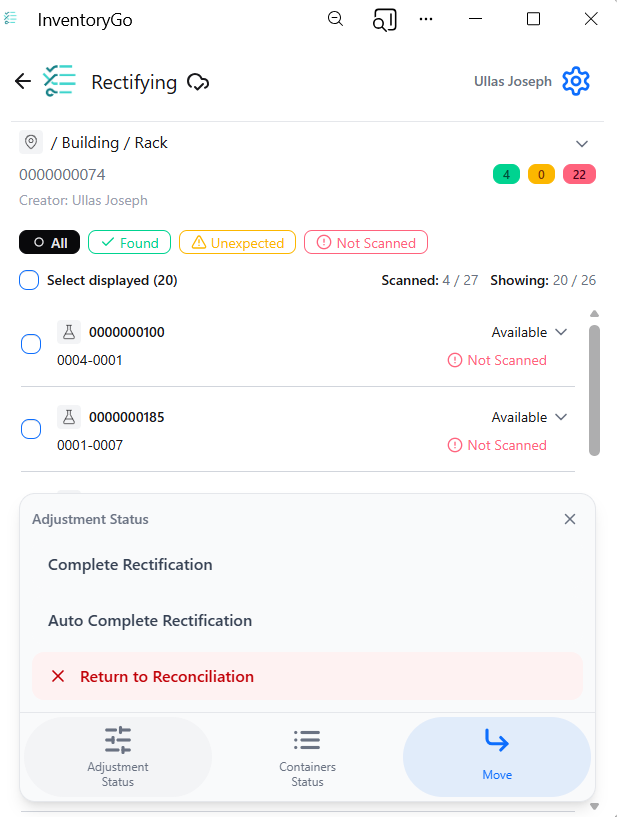
Task: Tick the checkbox for container 0000000100
Action: click(31, 344)
